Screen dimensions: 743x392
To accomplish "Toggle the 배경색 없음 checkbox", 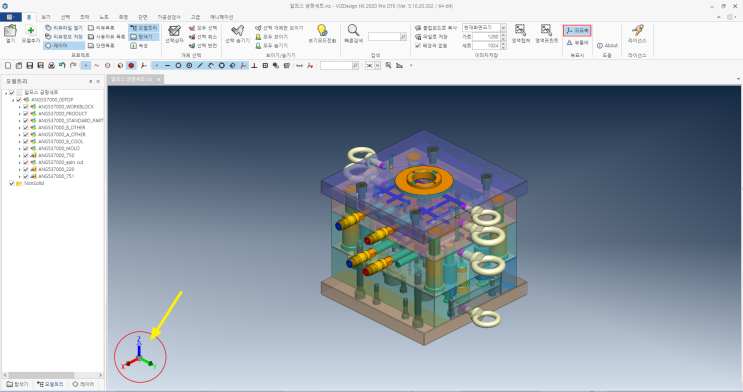I will 418,46.
